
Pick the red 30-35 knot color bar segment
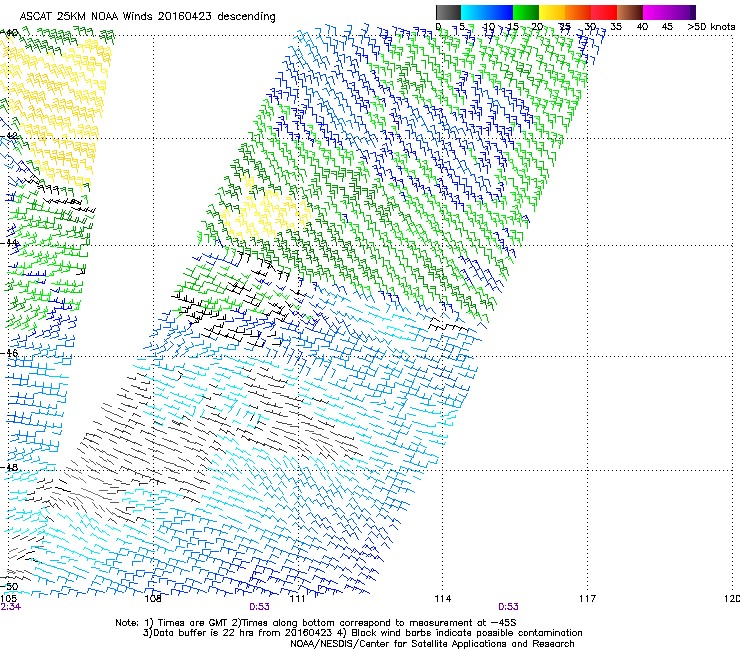[x=604, y=12]
